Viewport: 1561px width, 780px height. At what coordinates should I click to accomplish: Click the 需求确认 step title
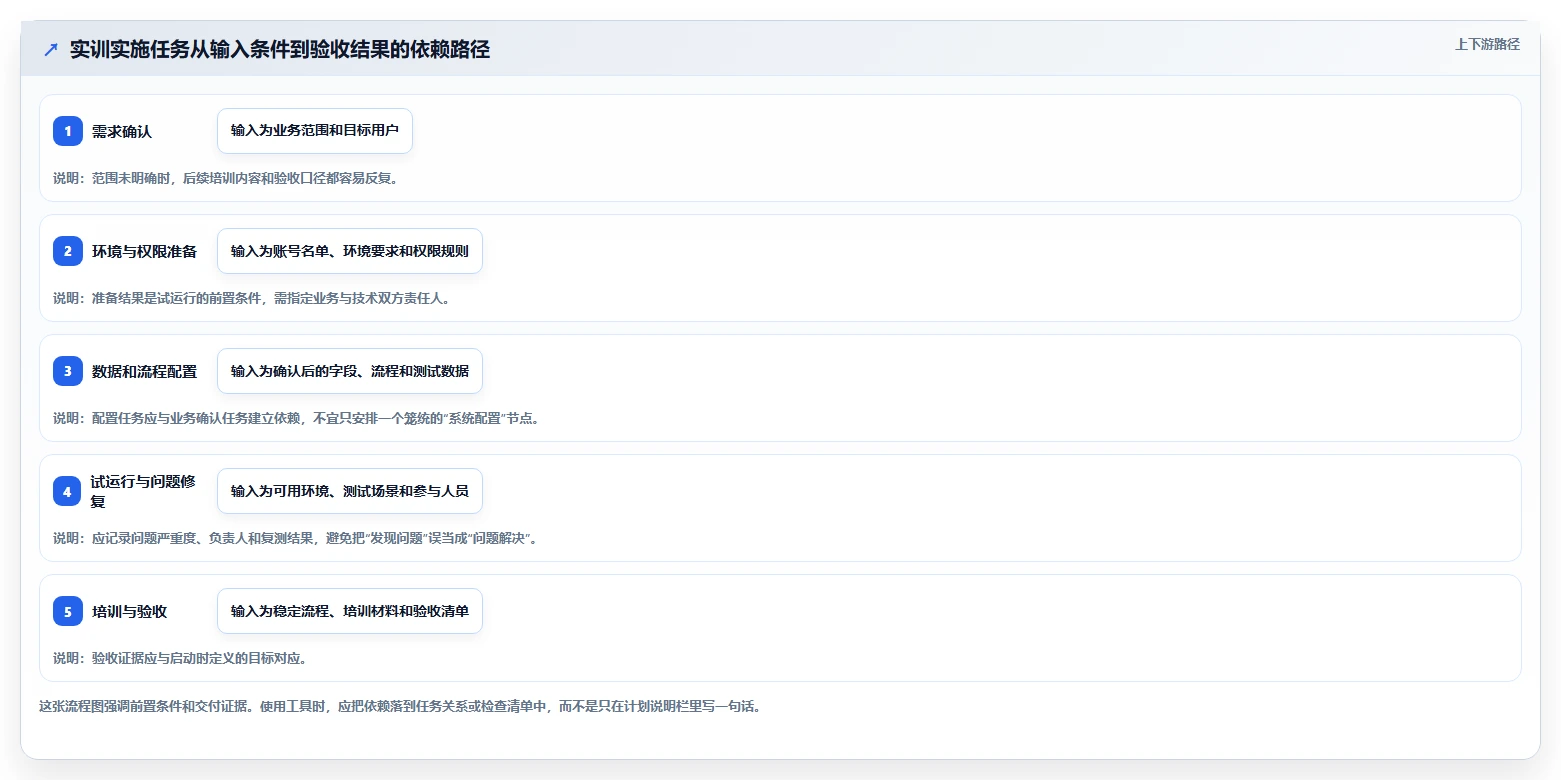122,131
